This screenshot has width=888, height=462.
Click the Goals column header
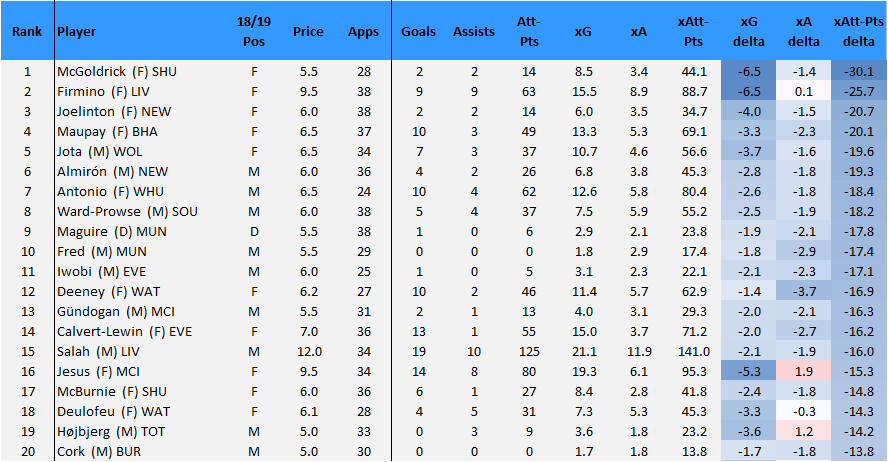tap(419, 32)
